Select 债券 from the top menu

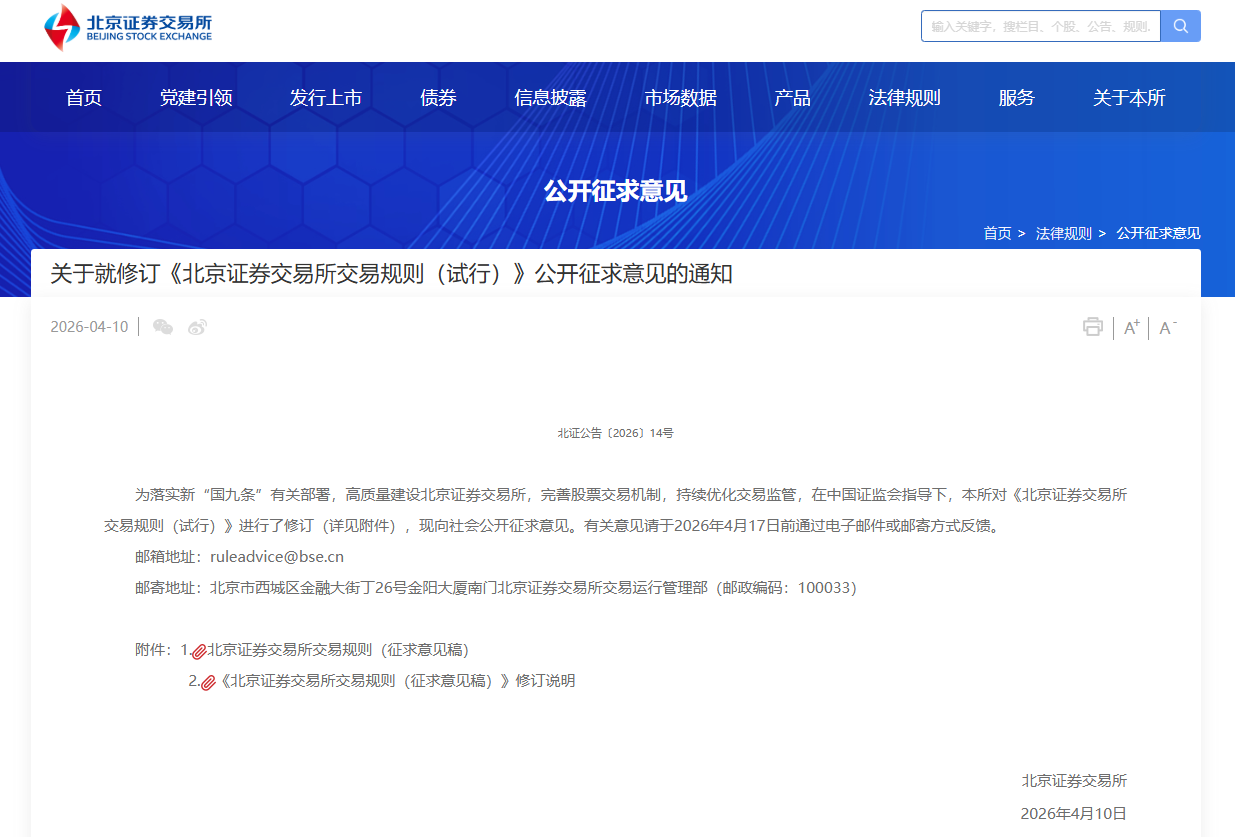coord(437,97)
